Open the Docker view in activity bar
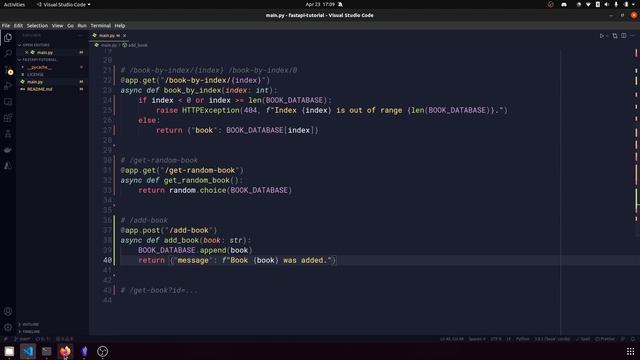 [8, 150]
